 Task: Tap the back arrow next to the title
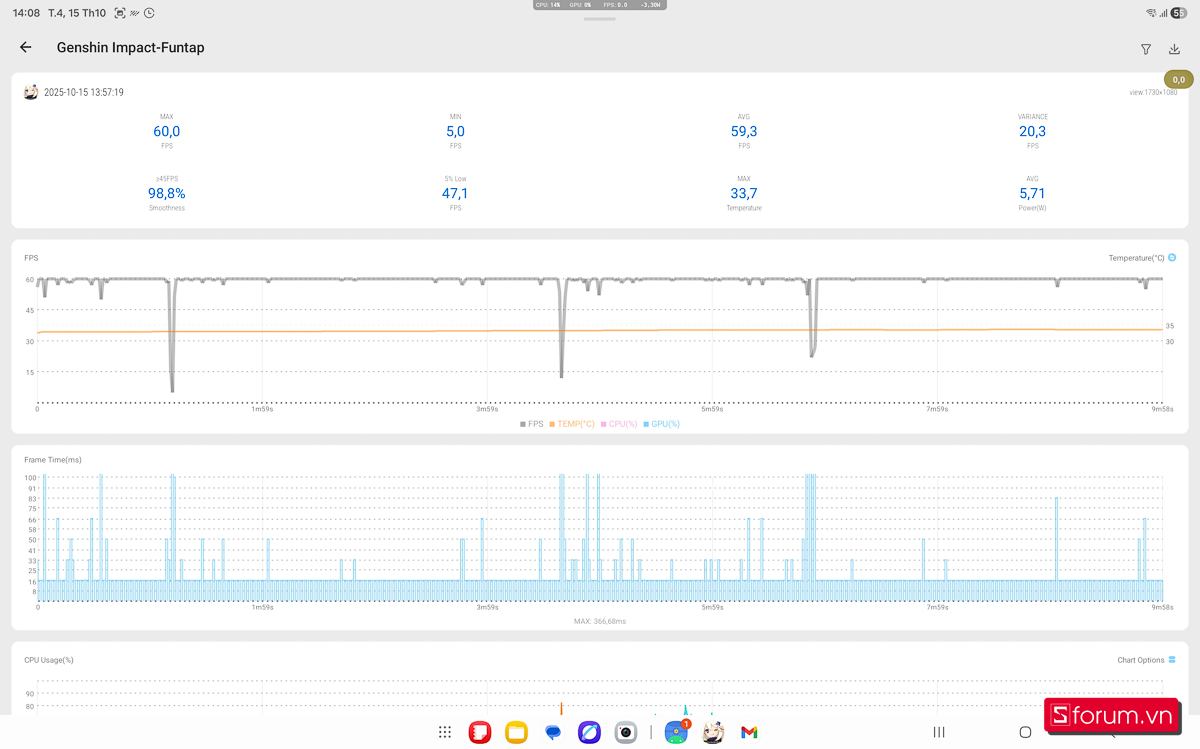[26, 47]
